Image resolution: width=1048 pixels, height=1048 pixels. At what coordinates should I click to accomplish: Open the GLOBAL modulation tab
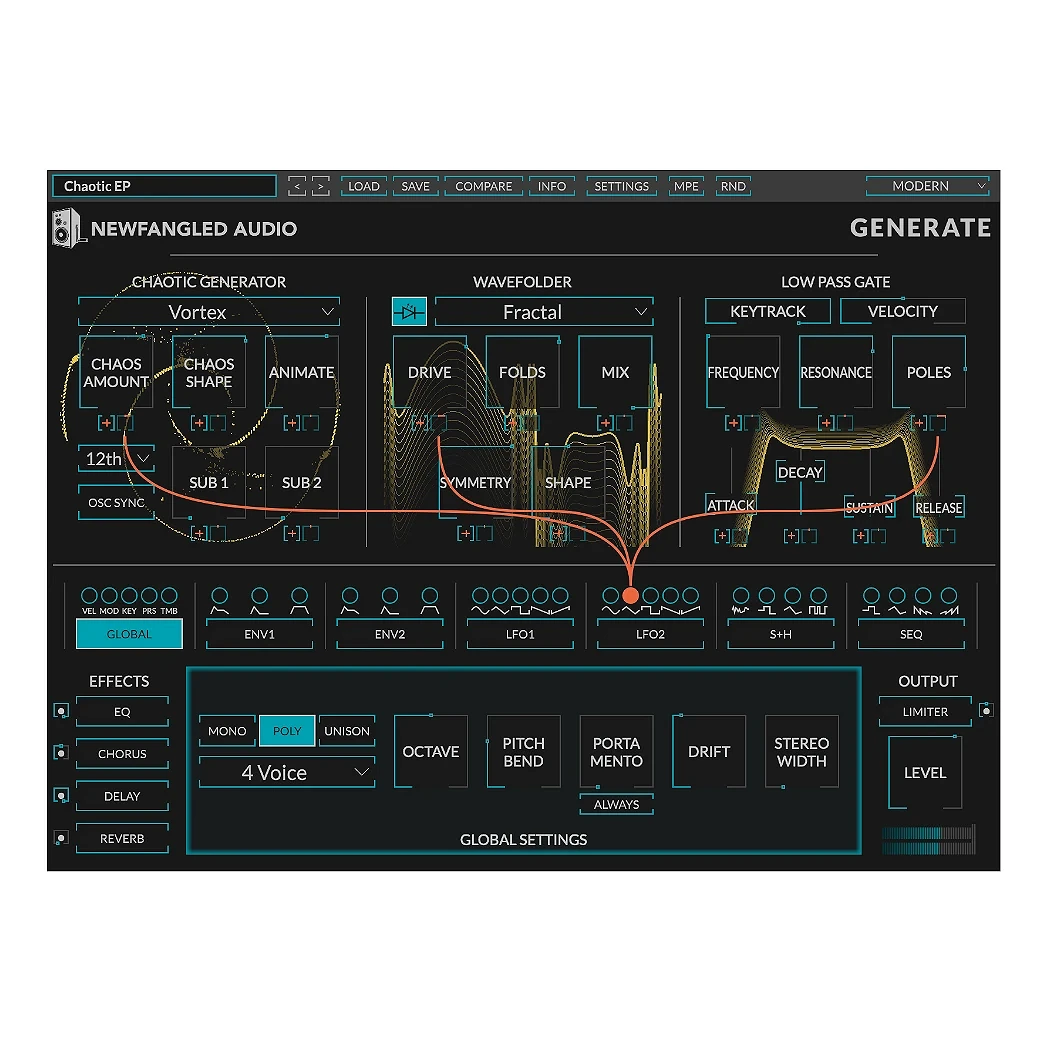129,634
